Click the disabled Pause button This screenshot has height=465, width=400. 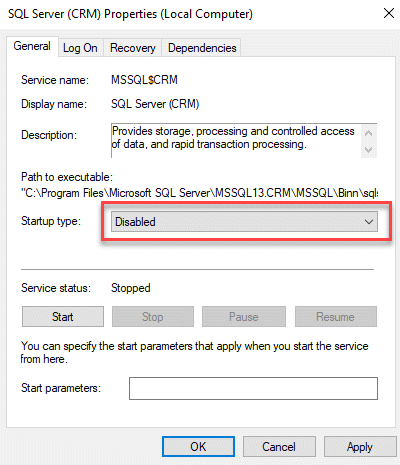pos(244,317)
